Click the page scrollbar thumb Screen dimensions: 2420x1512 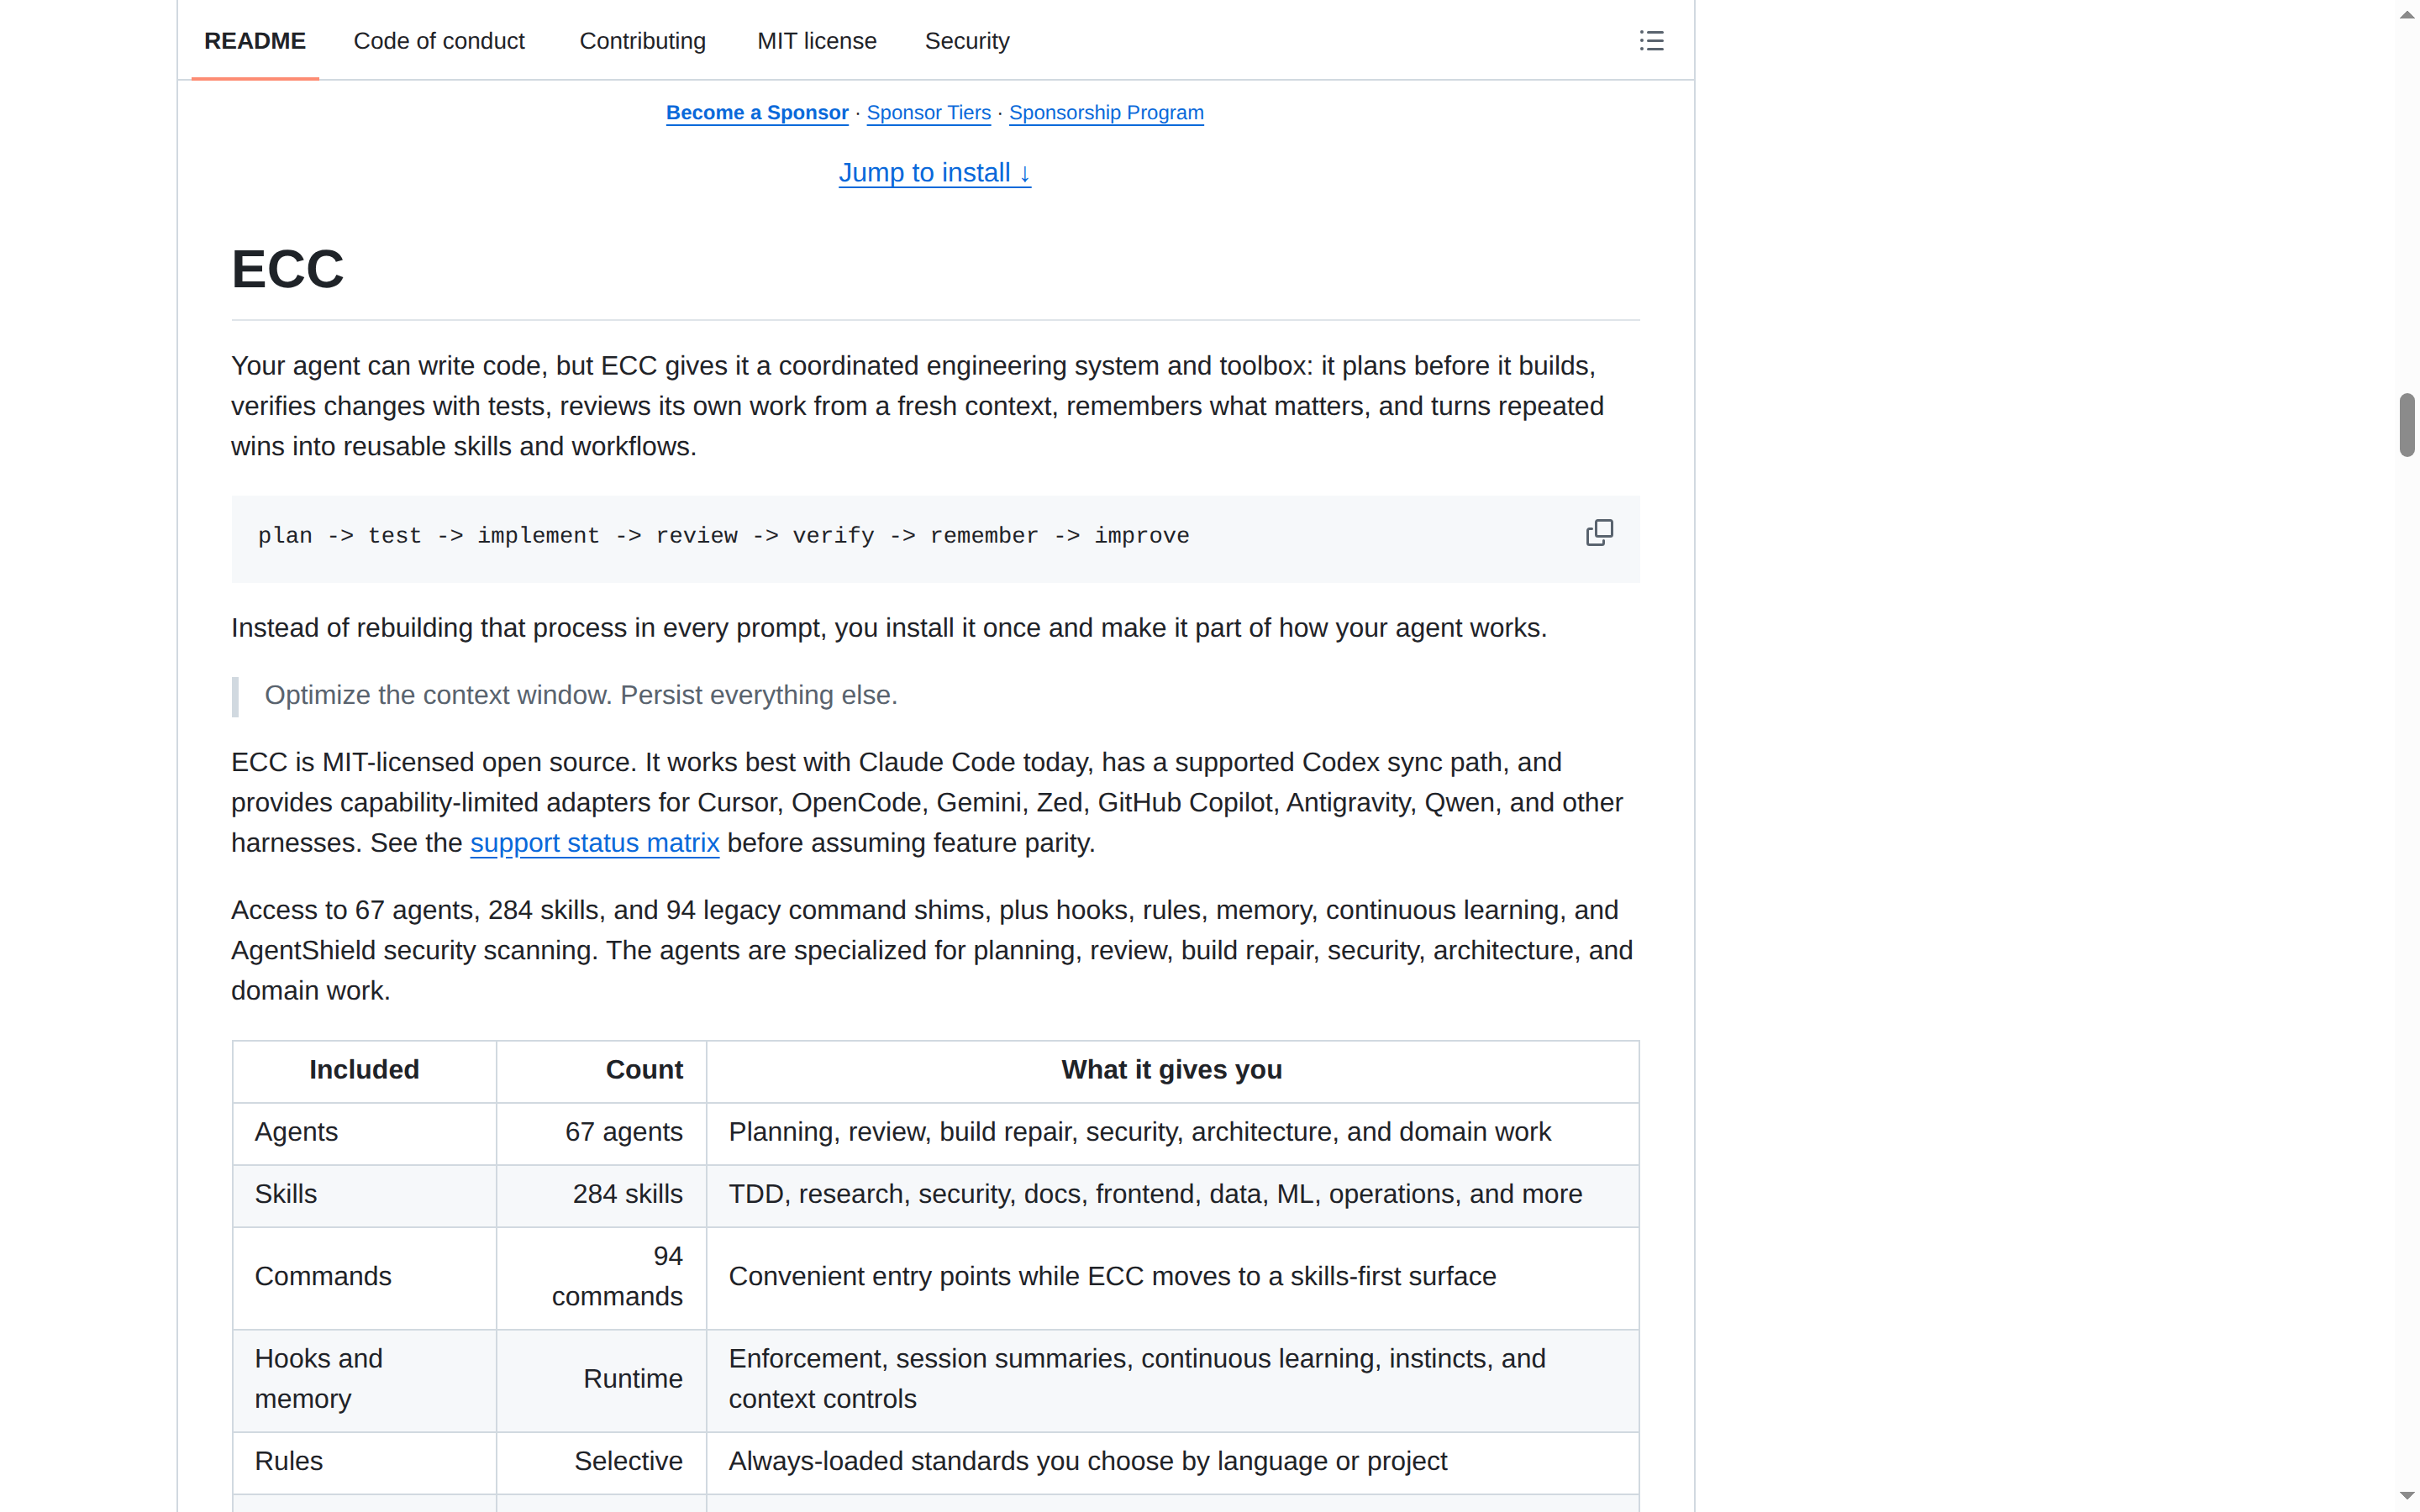[2407, 425]
